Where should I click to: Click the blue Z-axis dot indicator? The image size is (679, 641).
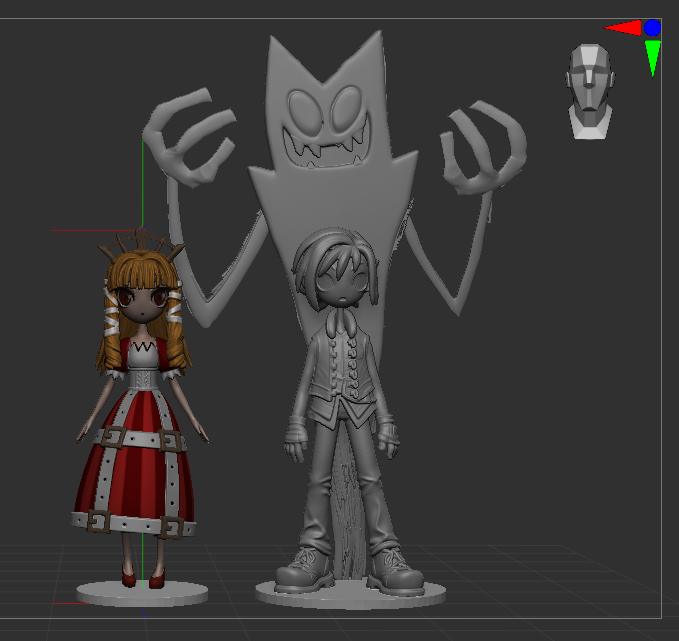coord(652,28)
